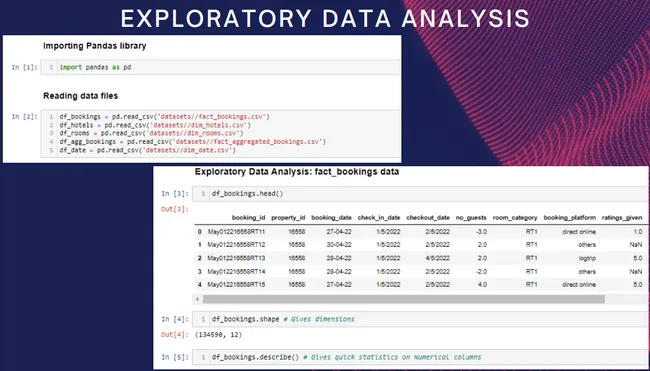Click the In [4]: cell prompt

point(175,319)
